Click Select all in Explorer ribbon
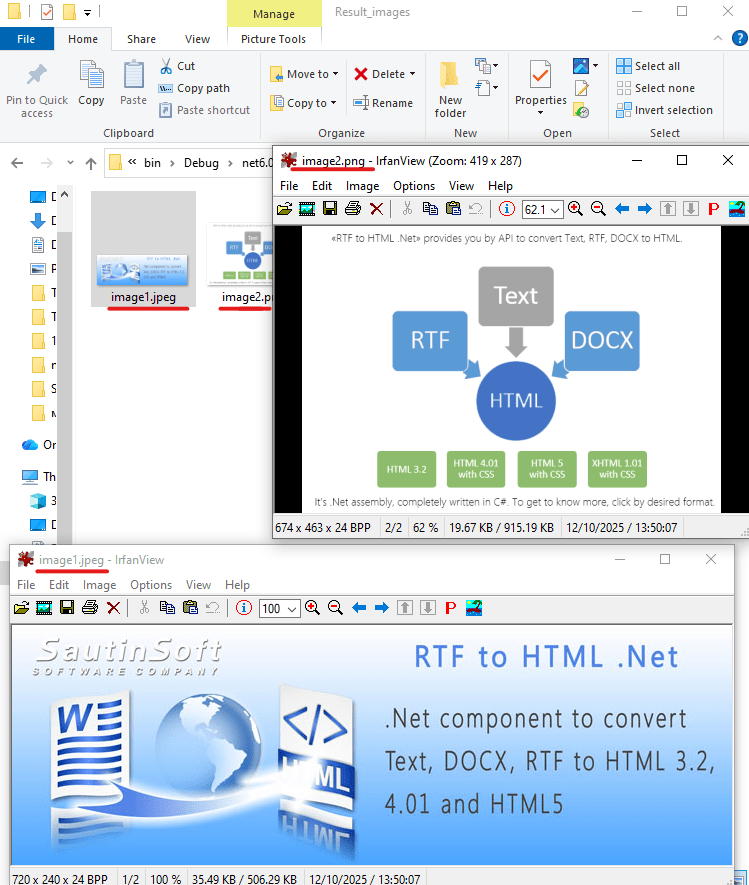749x885 pixels. point(648,66)
